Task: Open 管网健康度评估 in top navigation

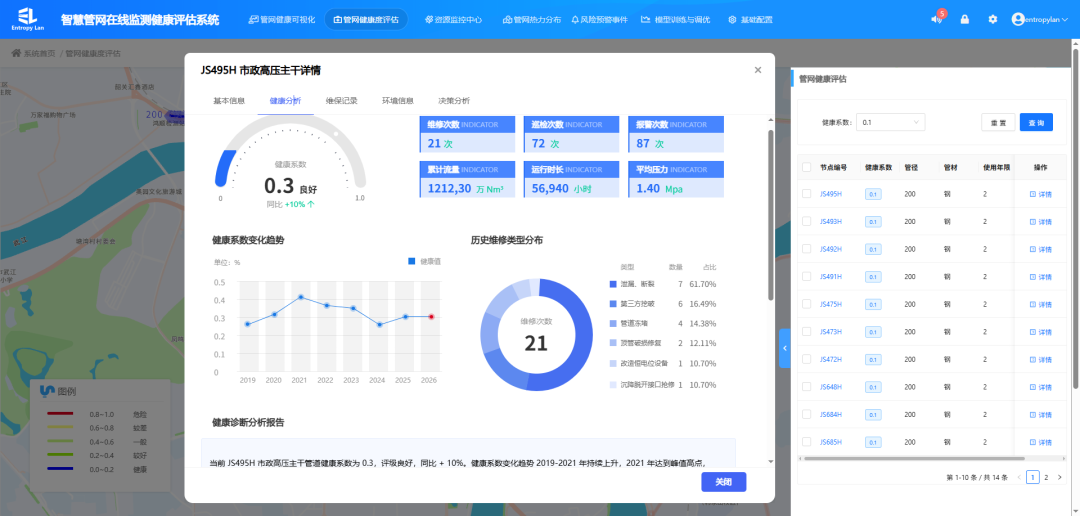Action: tap(366, 19)
